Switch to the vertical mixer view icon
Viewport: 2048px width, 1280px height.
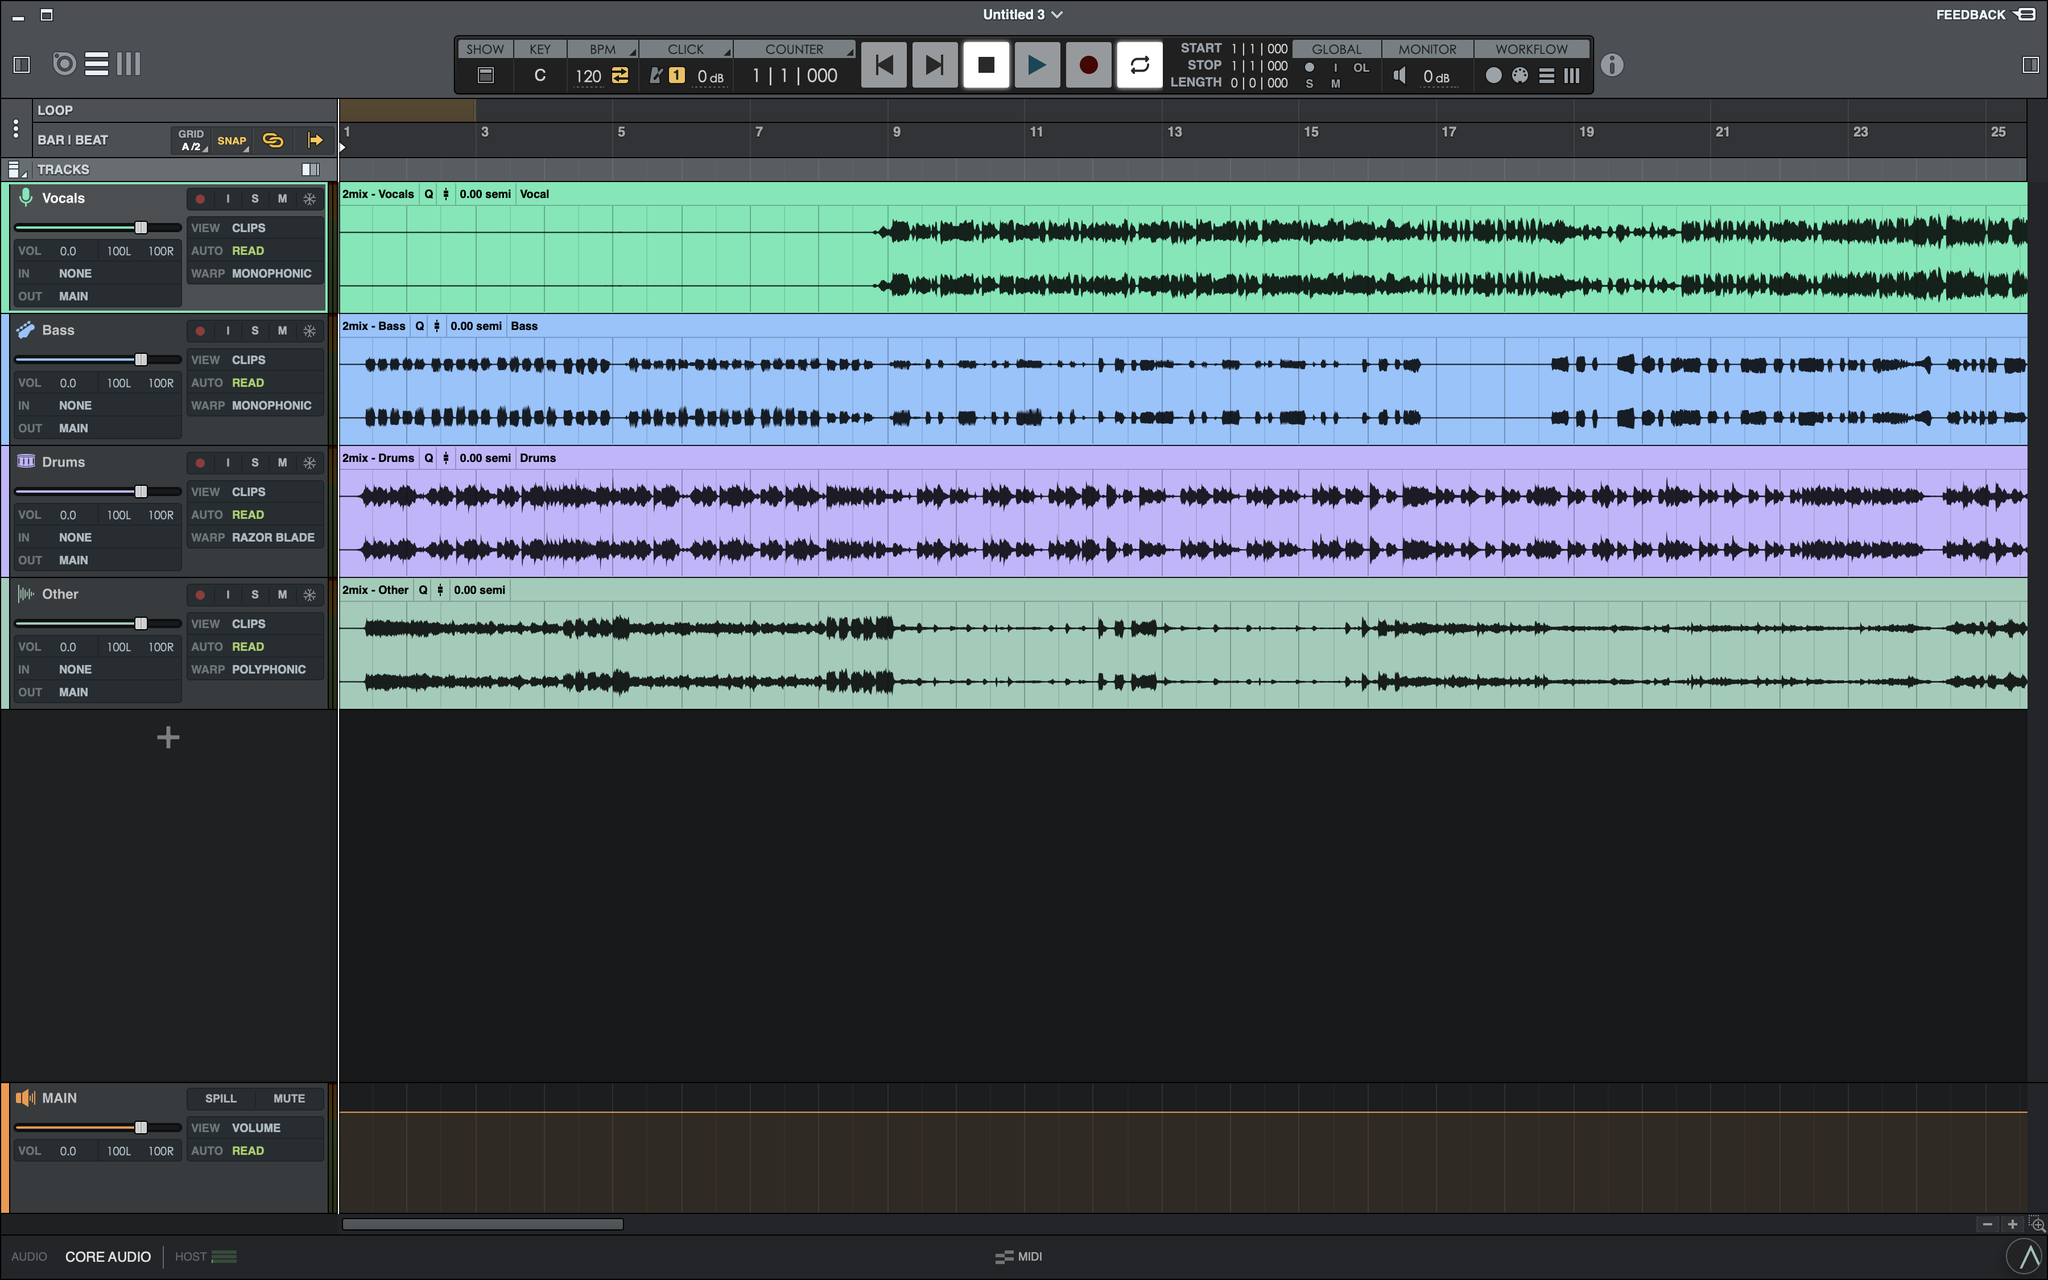pyautogui.click(x=129, y=64)
